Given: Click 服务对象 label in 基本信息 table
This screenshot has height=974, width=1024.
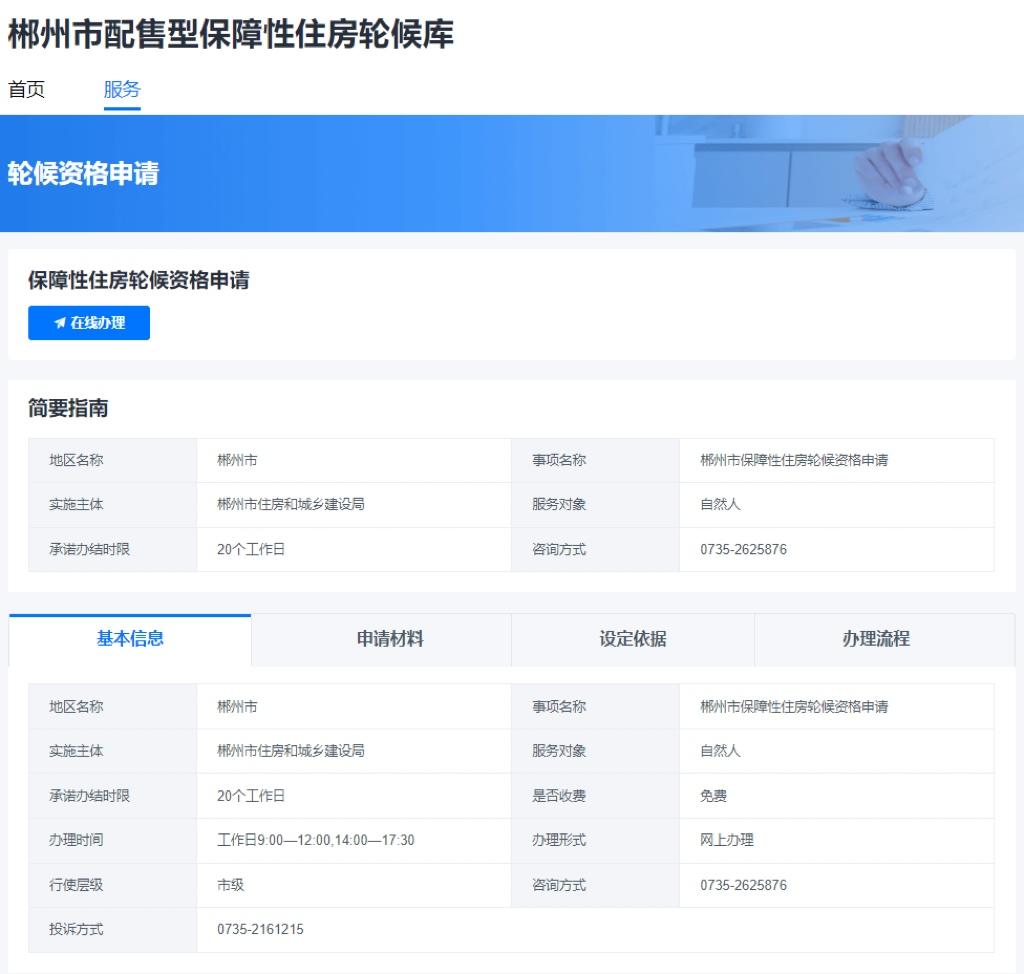Looking at the screenshot, I should pos(559,751).
